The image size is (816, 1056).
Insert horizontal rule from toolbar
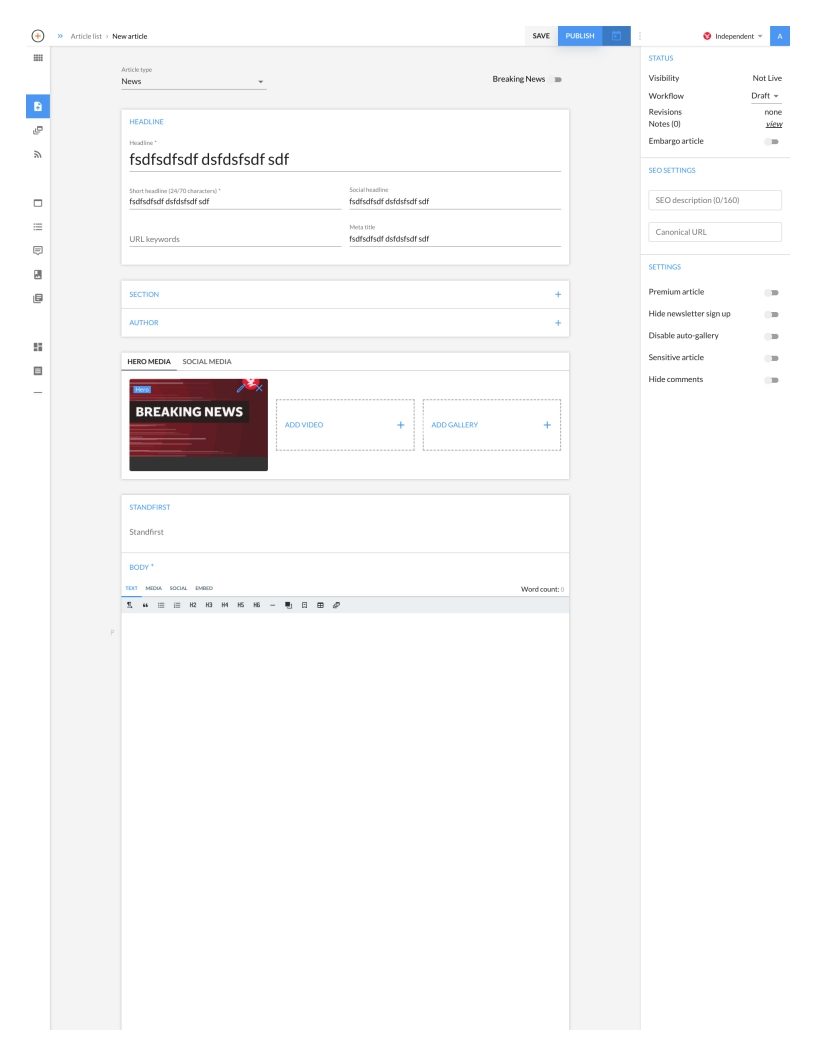273,605
